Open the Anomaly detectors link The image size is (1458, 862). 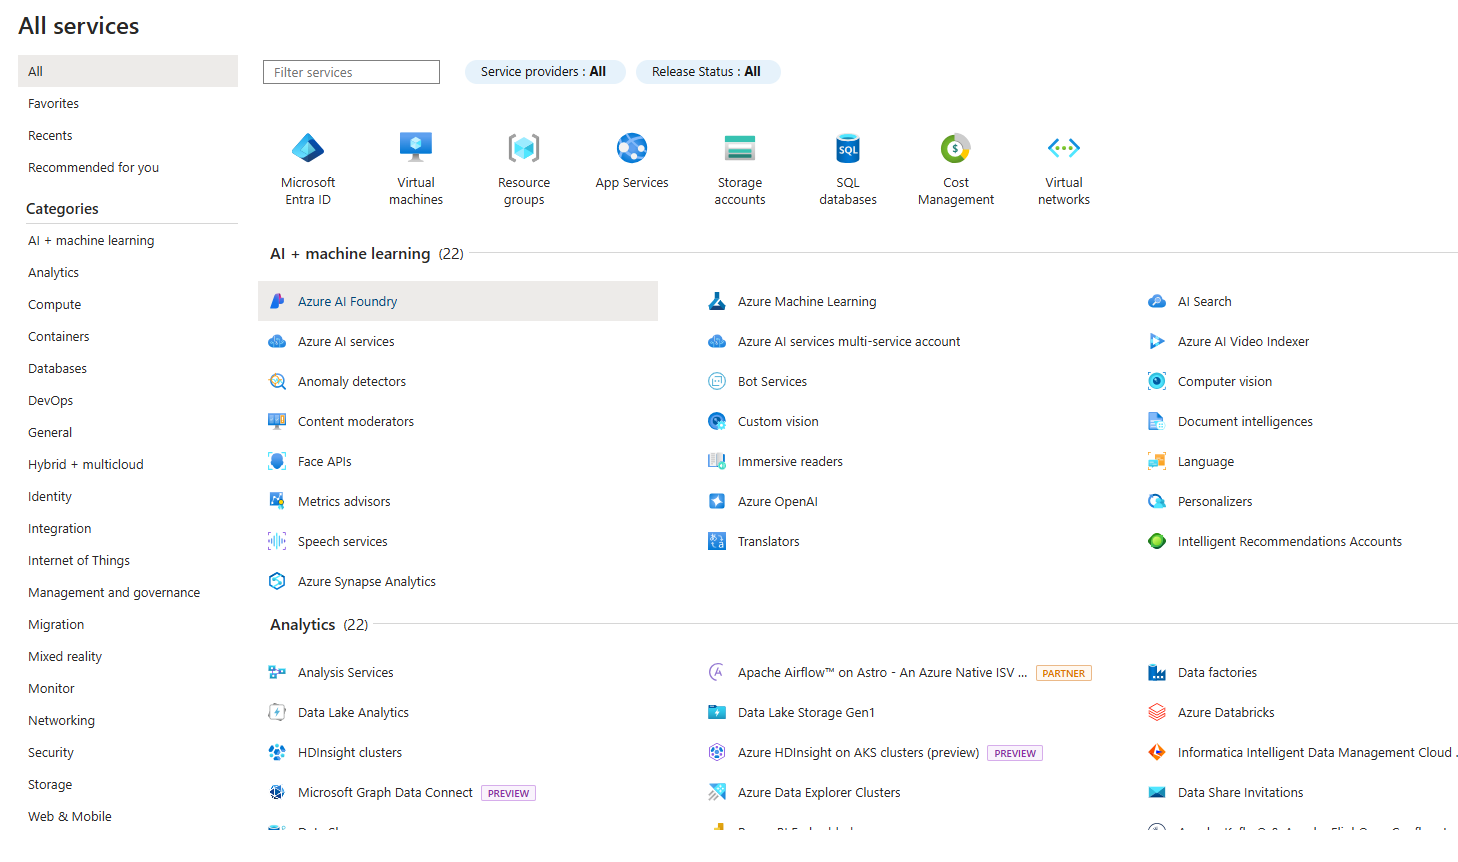pyautogui.click(x=352, y=381)
